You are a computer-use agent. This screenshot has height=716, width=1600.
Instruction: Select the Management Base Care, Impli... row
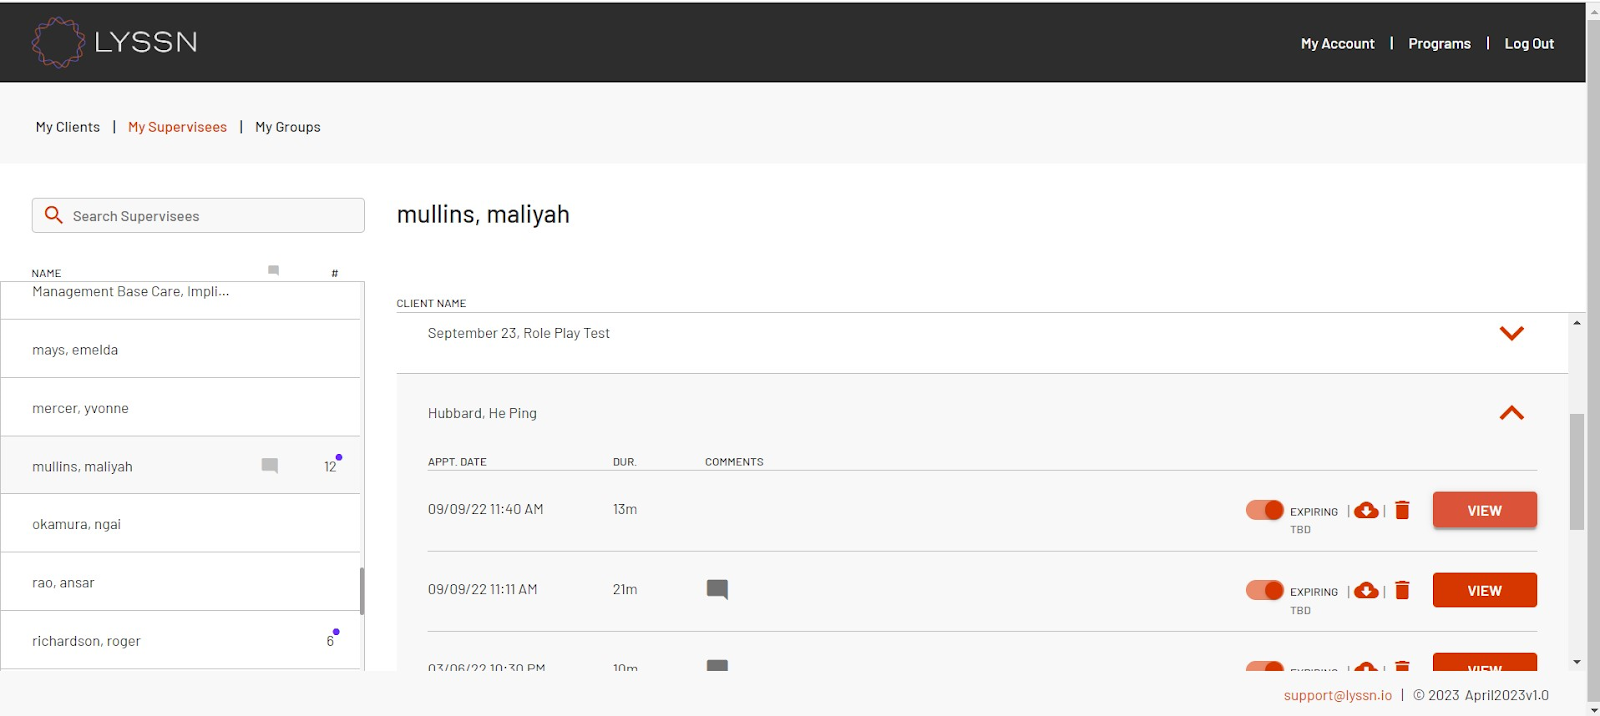(x=181, y=300)
